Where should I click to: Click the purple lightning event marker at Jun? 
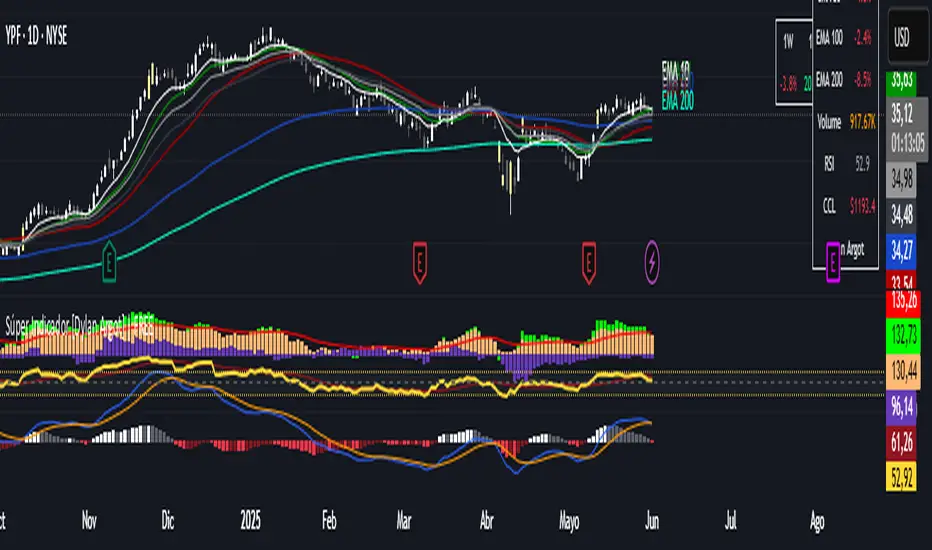652,262
